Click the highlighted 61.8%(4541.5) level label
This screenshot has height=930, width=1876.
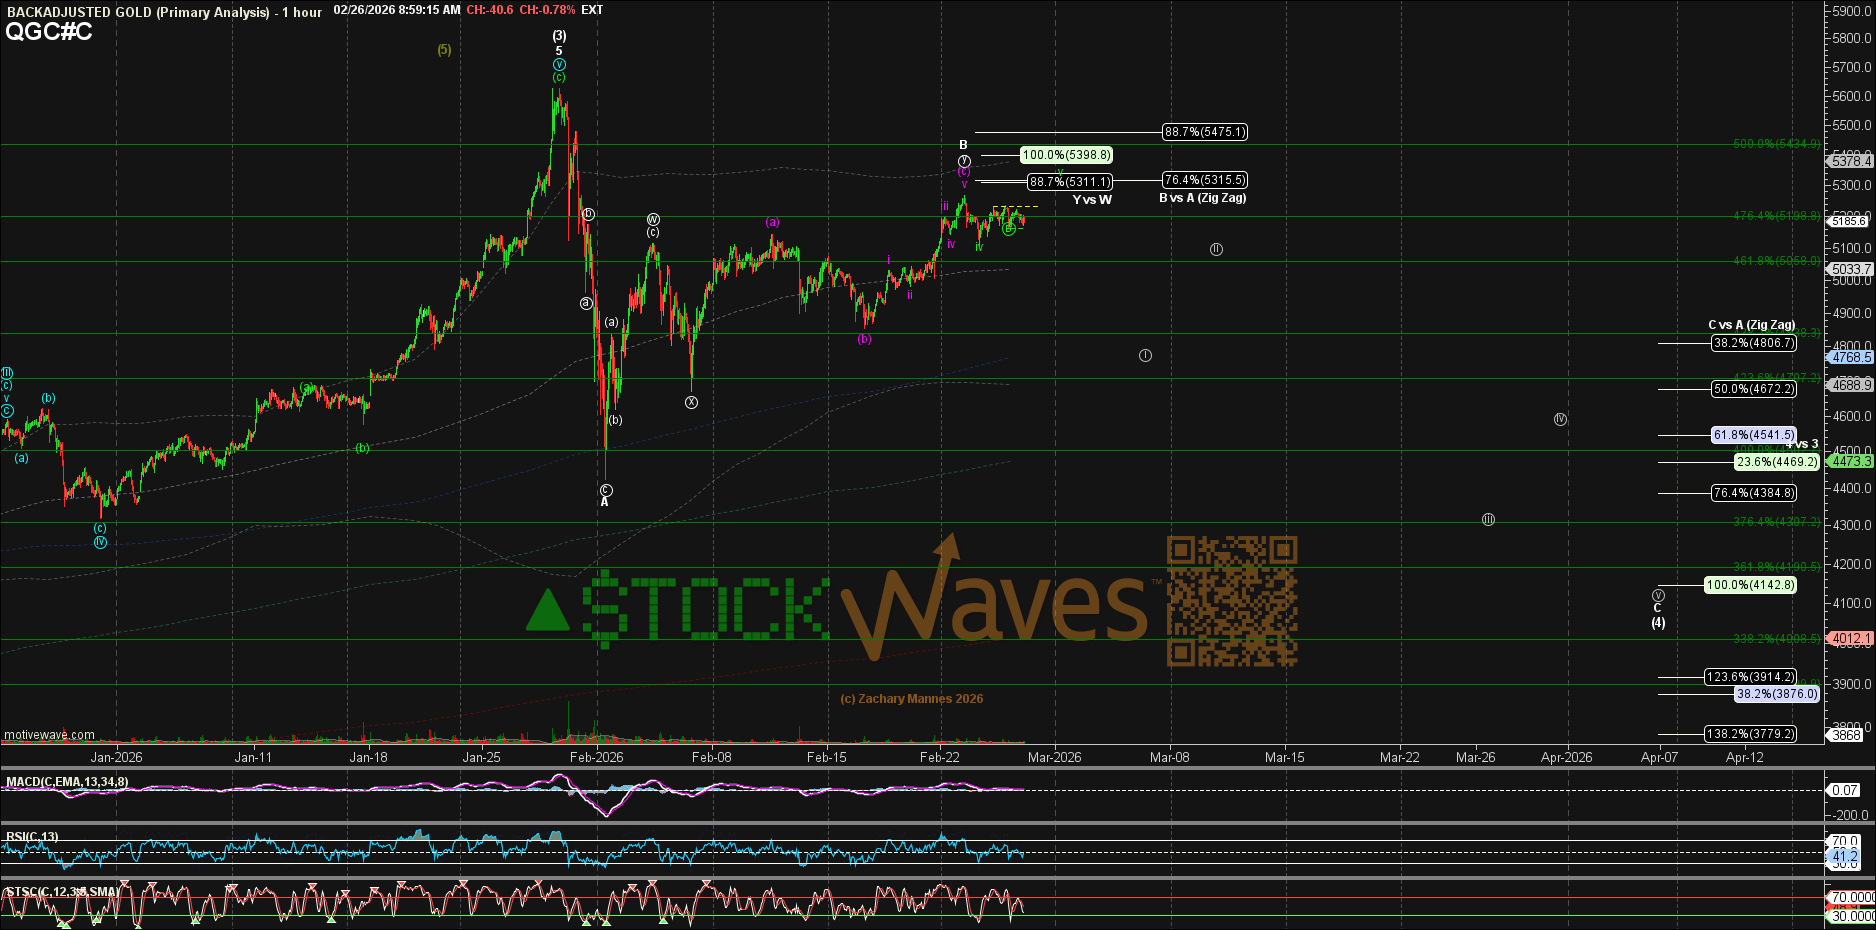[1753, 435]
